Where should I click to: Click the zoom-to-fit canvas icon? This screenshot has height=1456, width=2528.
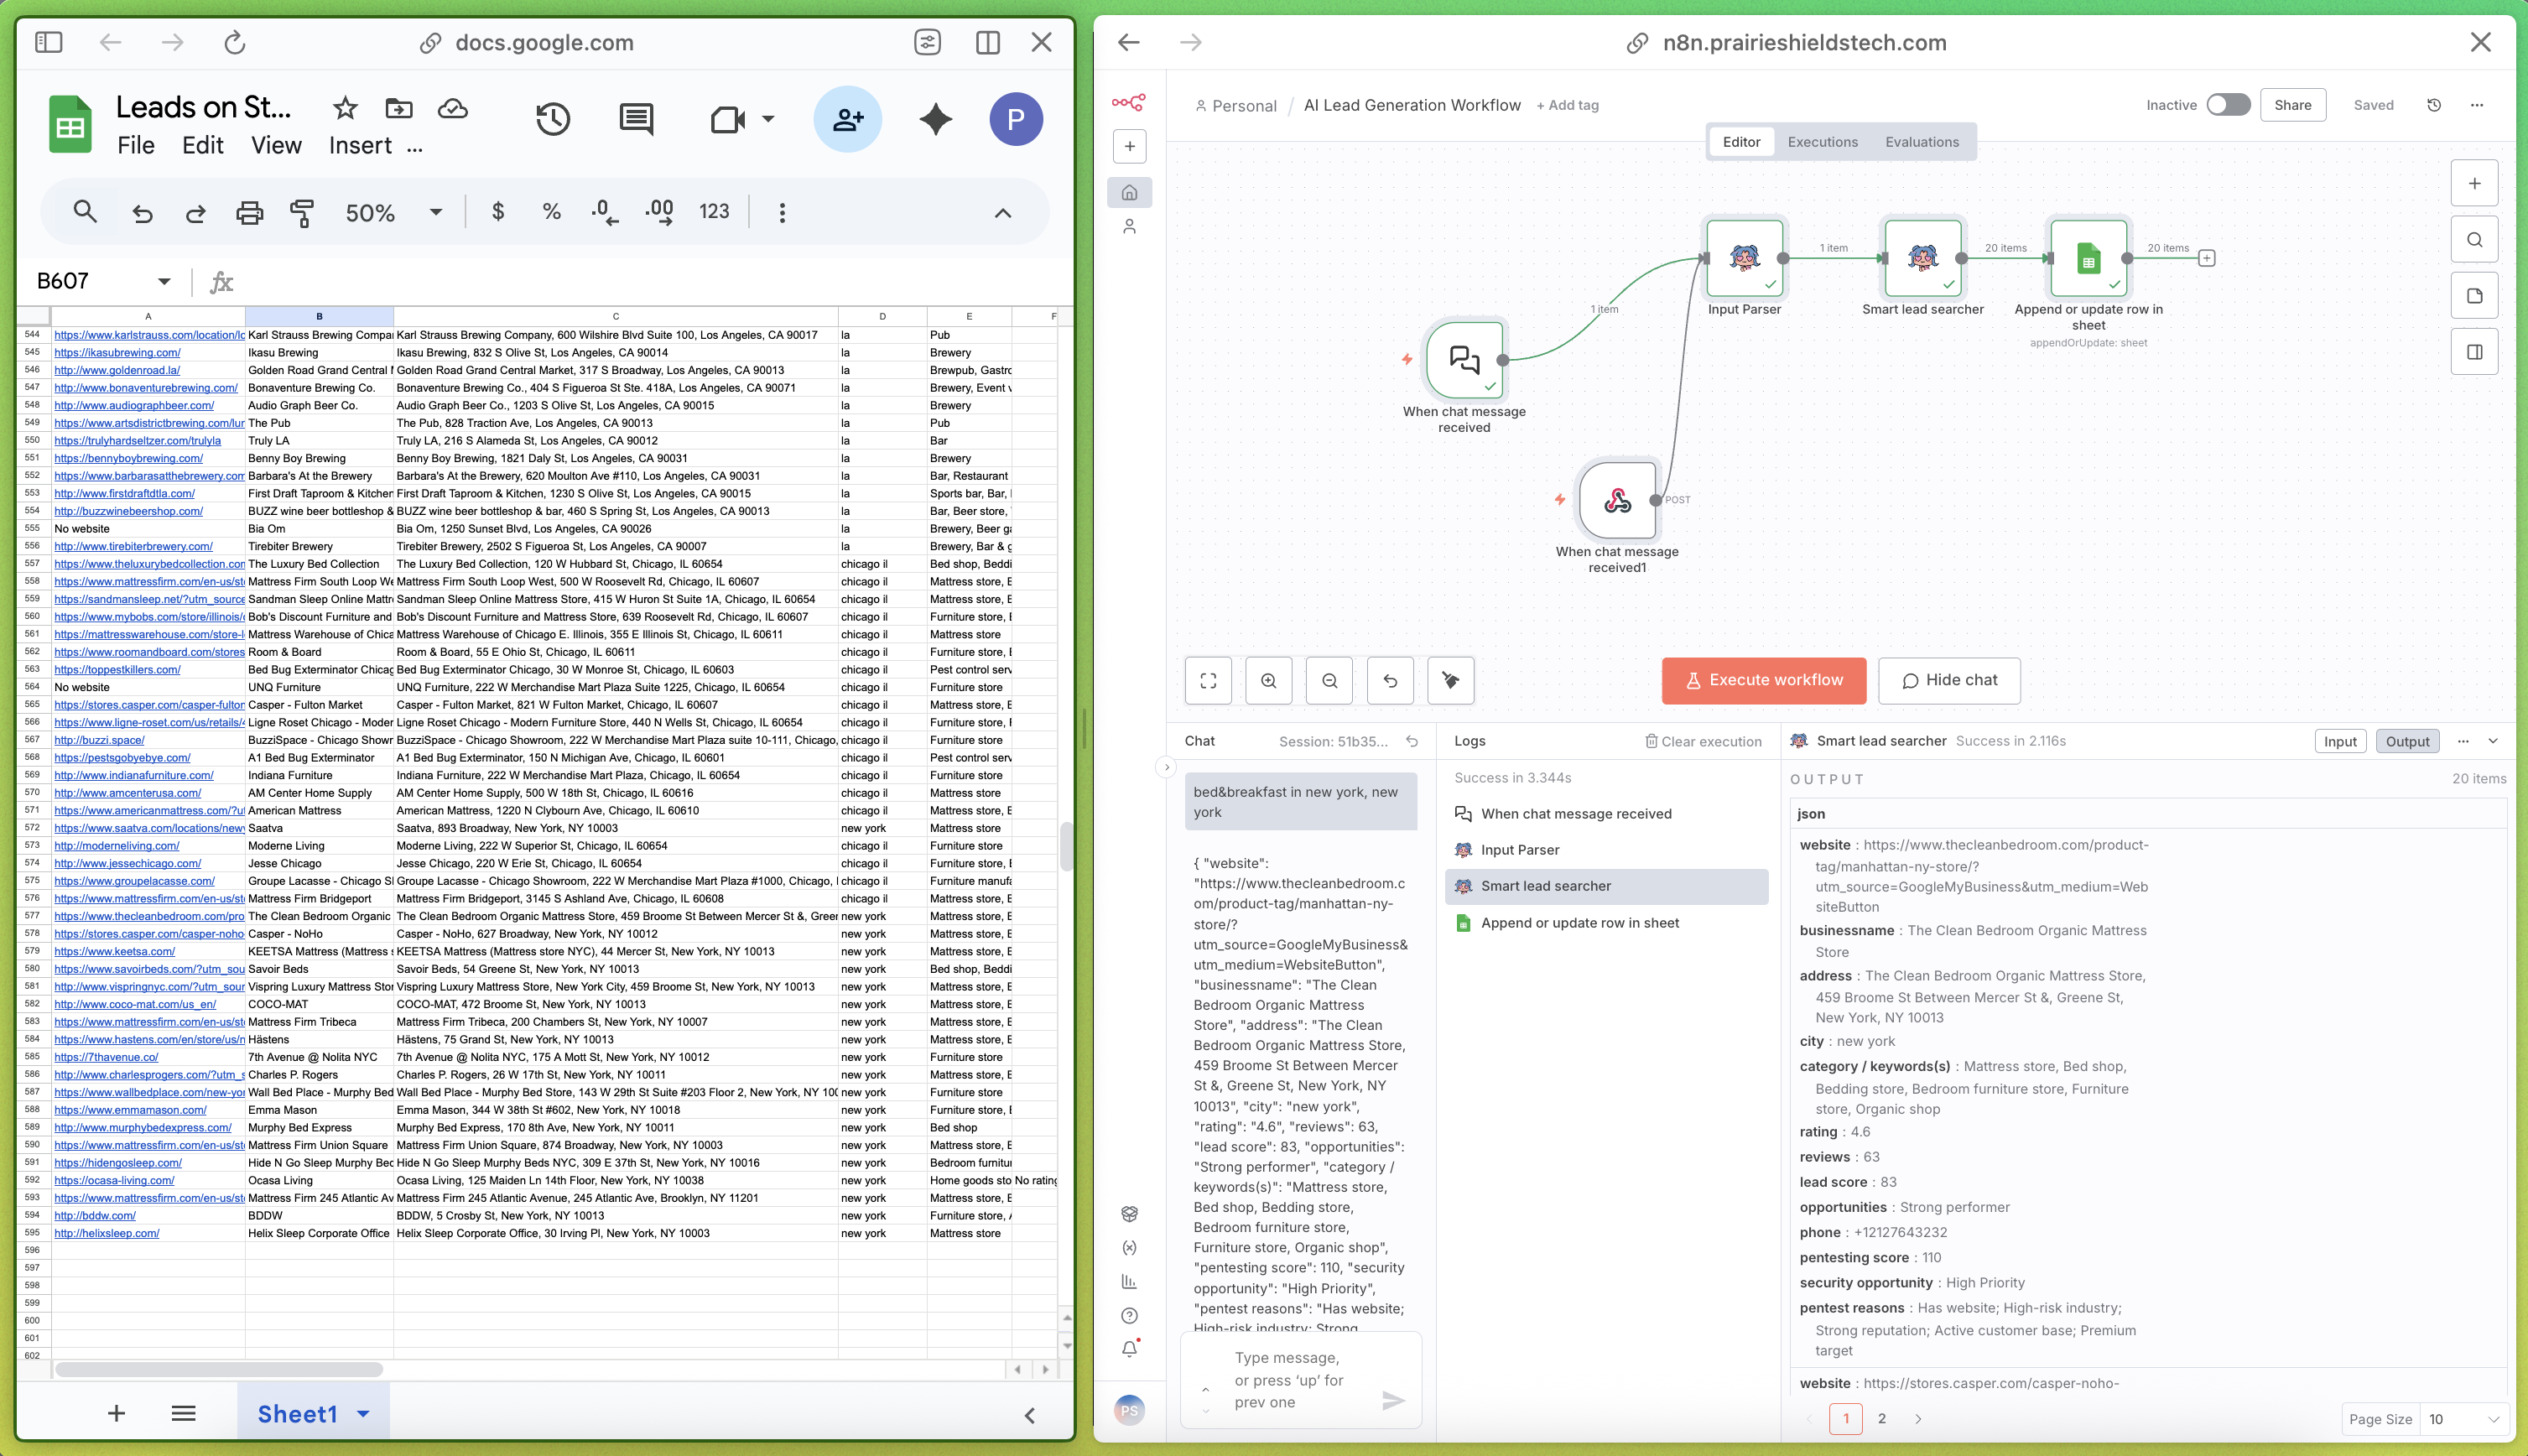[1208, 681]
